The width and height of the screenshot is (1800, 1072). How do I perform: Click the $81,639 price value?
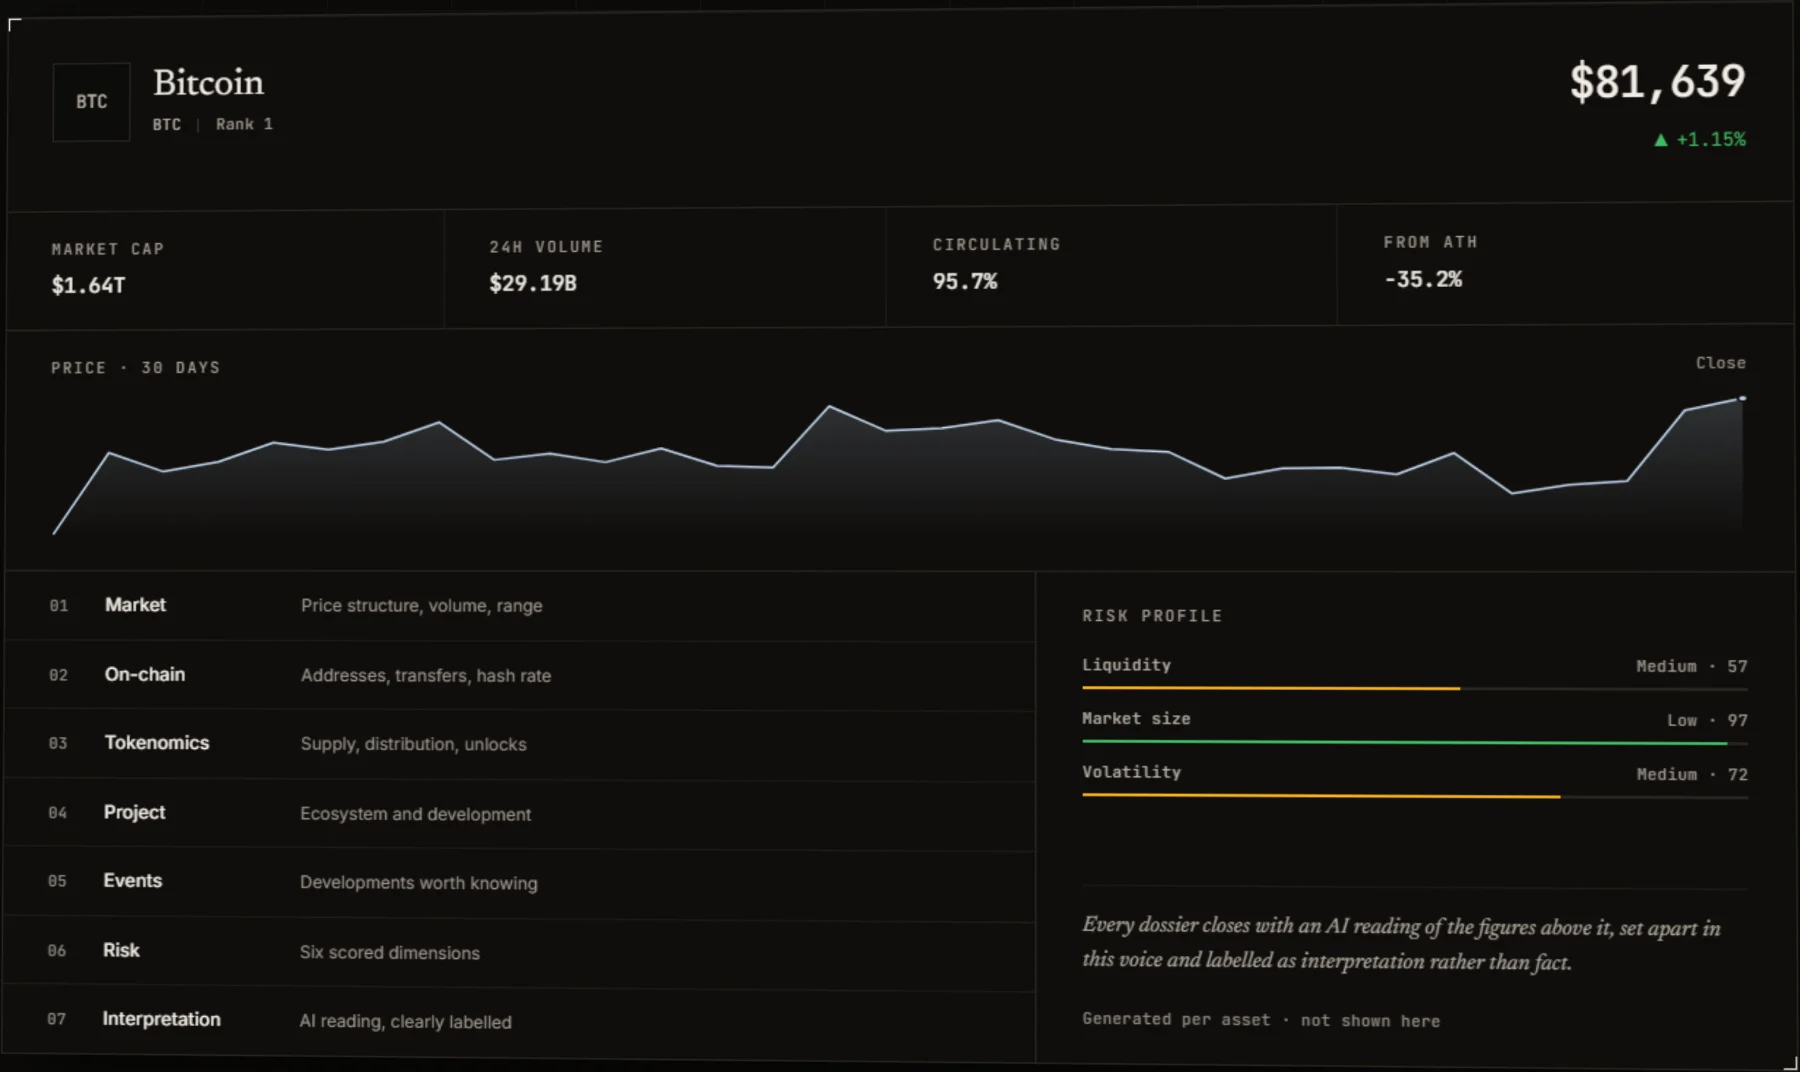tap(1657, 81)
